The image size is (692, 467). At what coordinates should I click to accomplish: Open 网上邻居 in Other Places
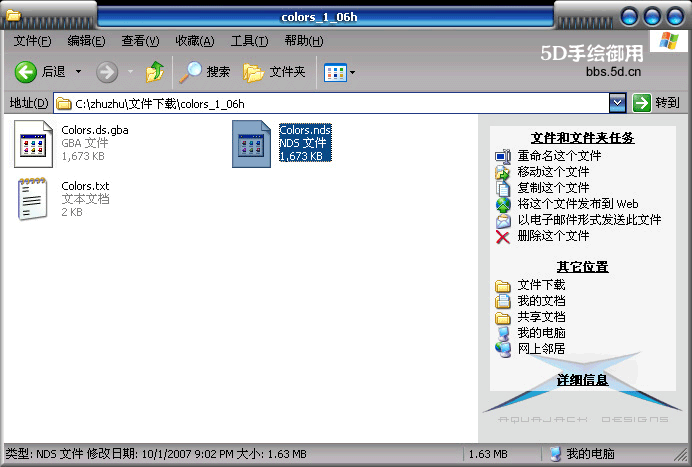(x=541, y=348)
